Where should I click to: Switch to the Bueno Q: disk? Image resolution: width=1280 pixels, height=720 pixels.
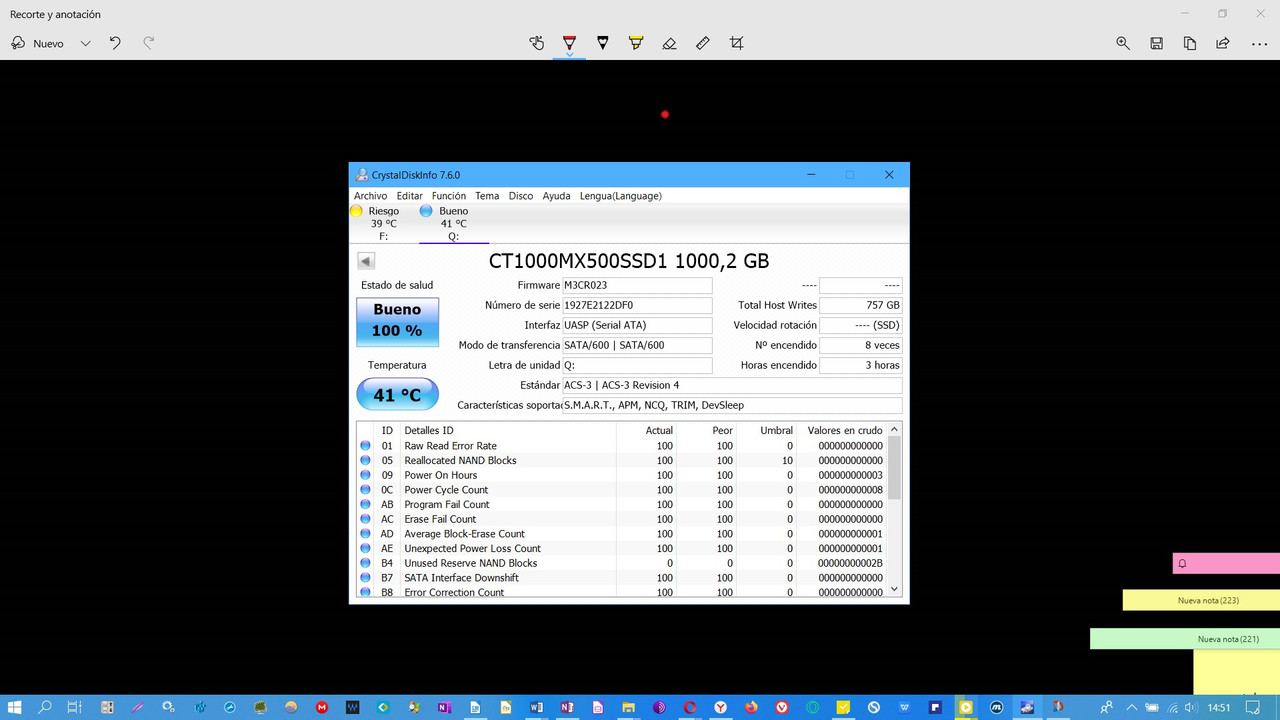point(453,224)
